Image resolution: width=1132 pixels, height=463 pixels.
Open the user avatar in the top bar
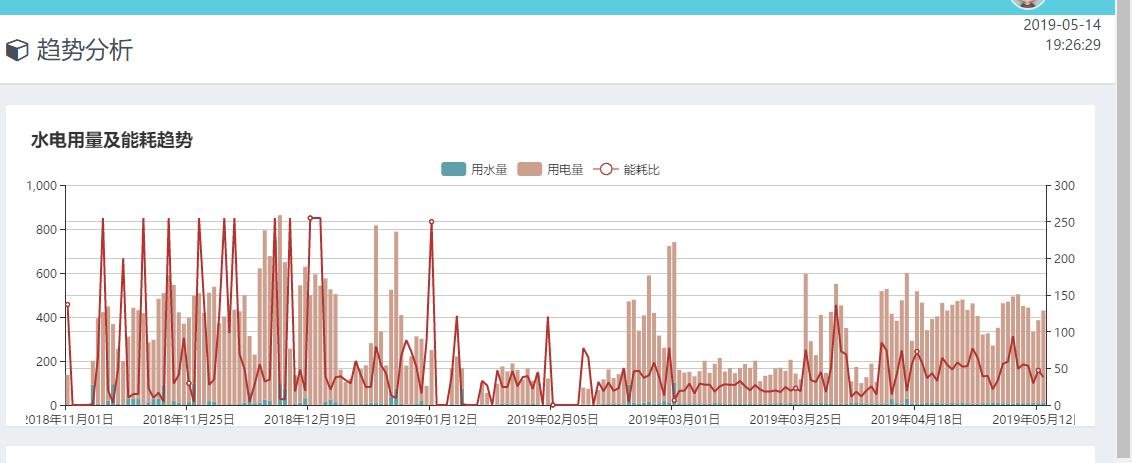click(1027, 3)
